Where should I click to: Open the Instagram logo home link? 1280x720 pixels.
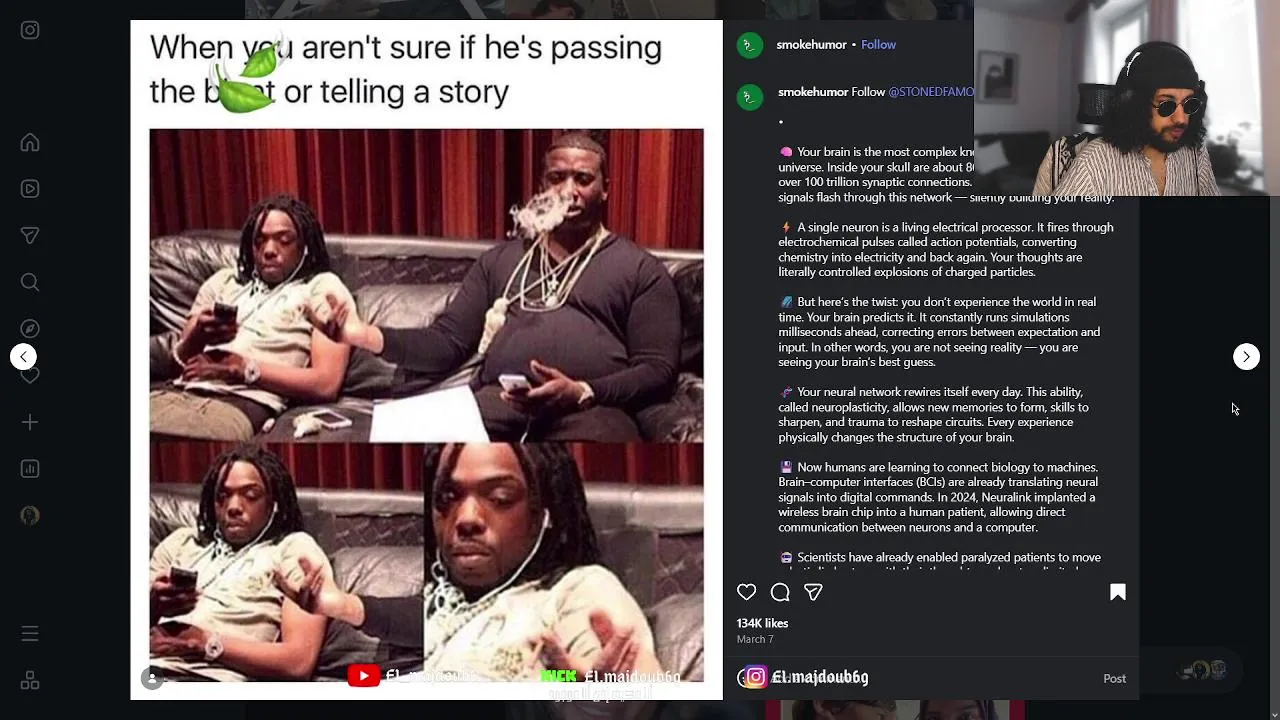(x=30, y=30)
